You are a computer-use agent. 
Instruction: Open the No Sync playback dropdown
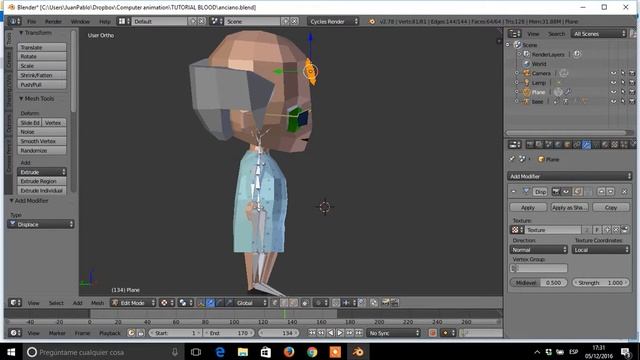pos(393,333)
